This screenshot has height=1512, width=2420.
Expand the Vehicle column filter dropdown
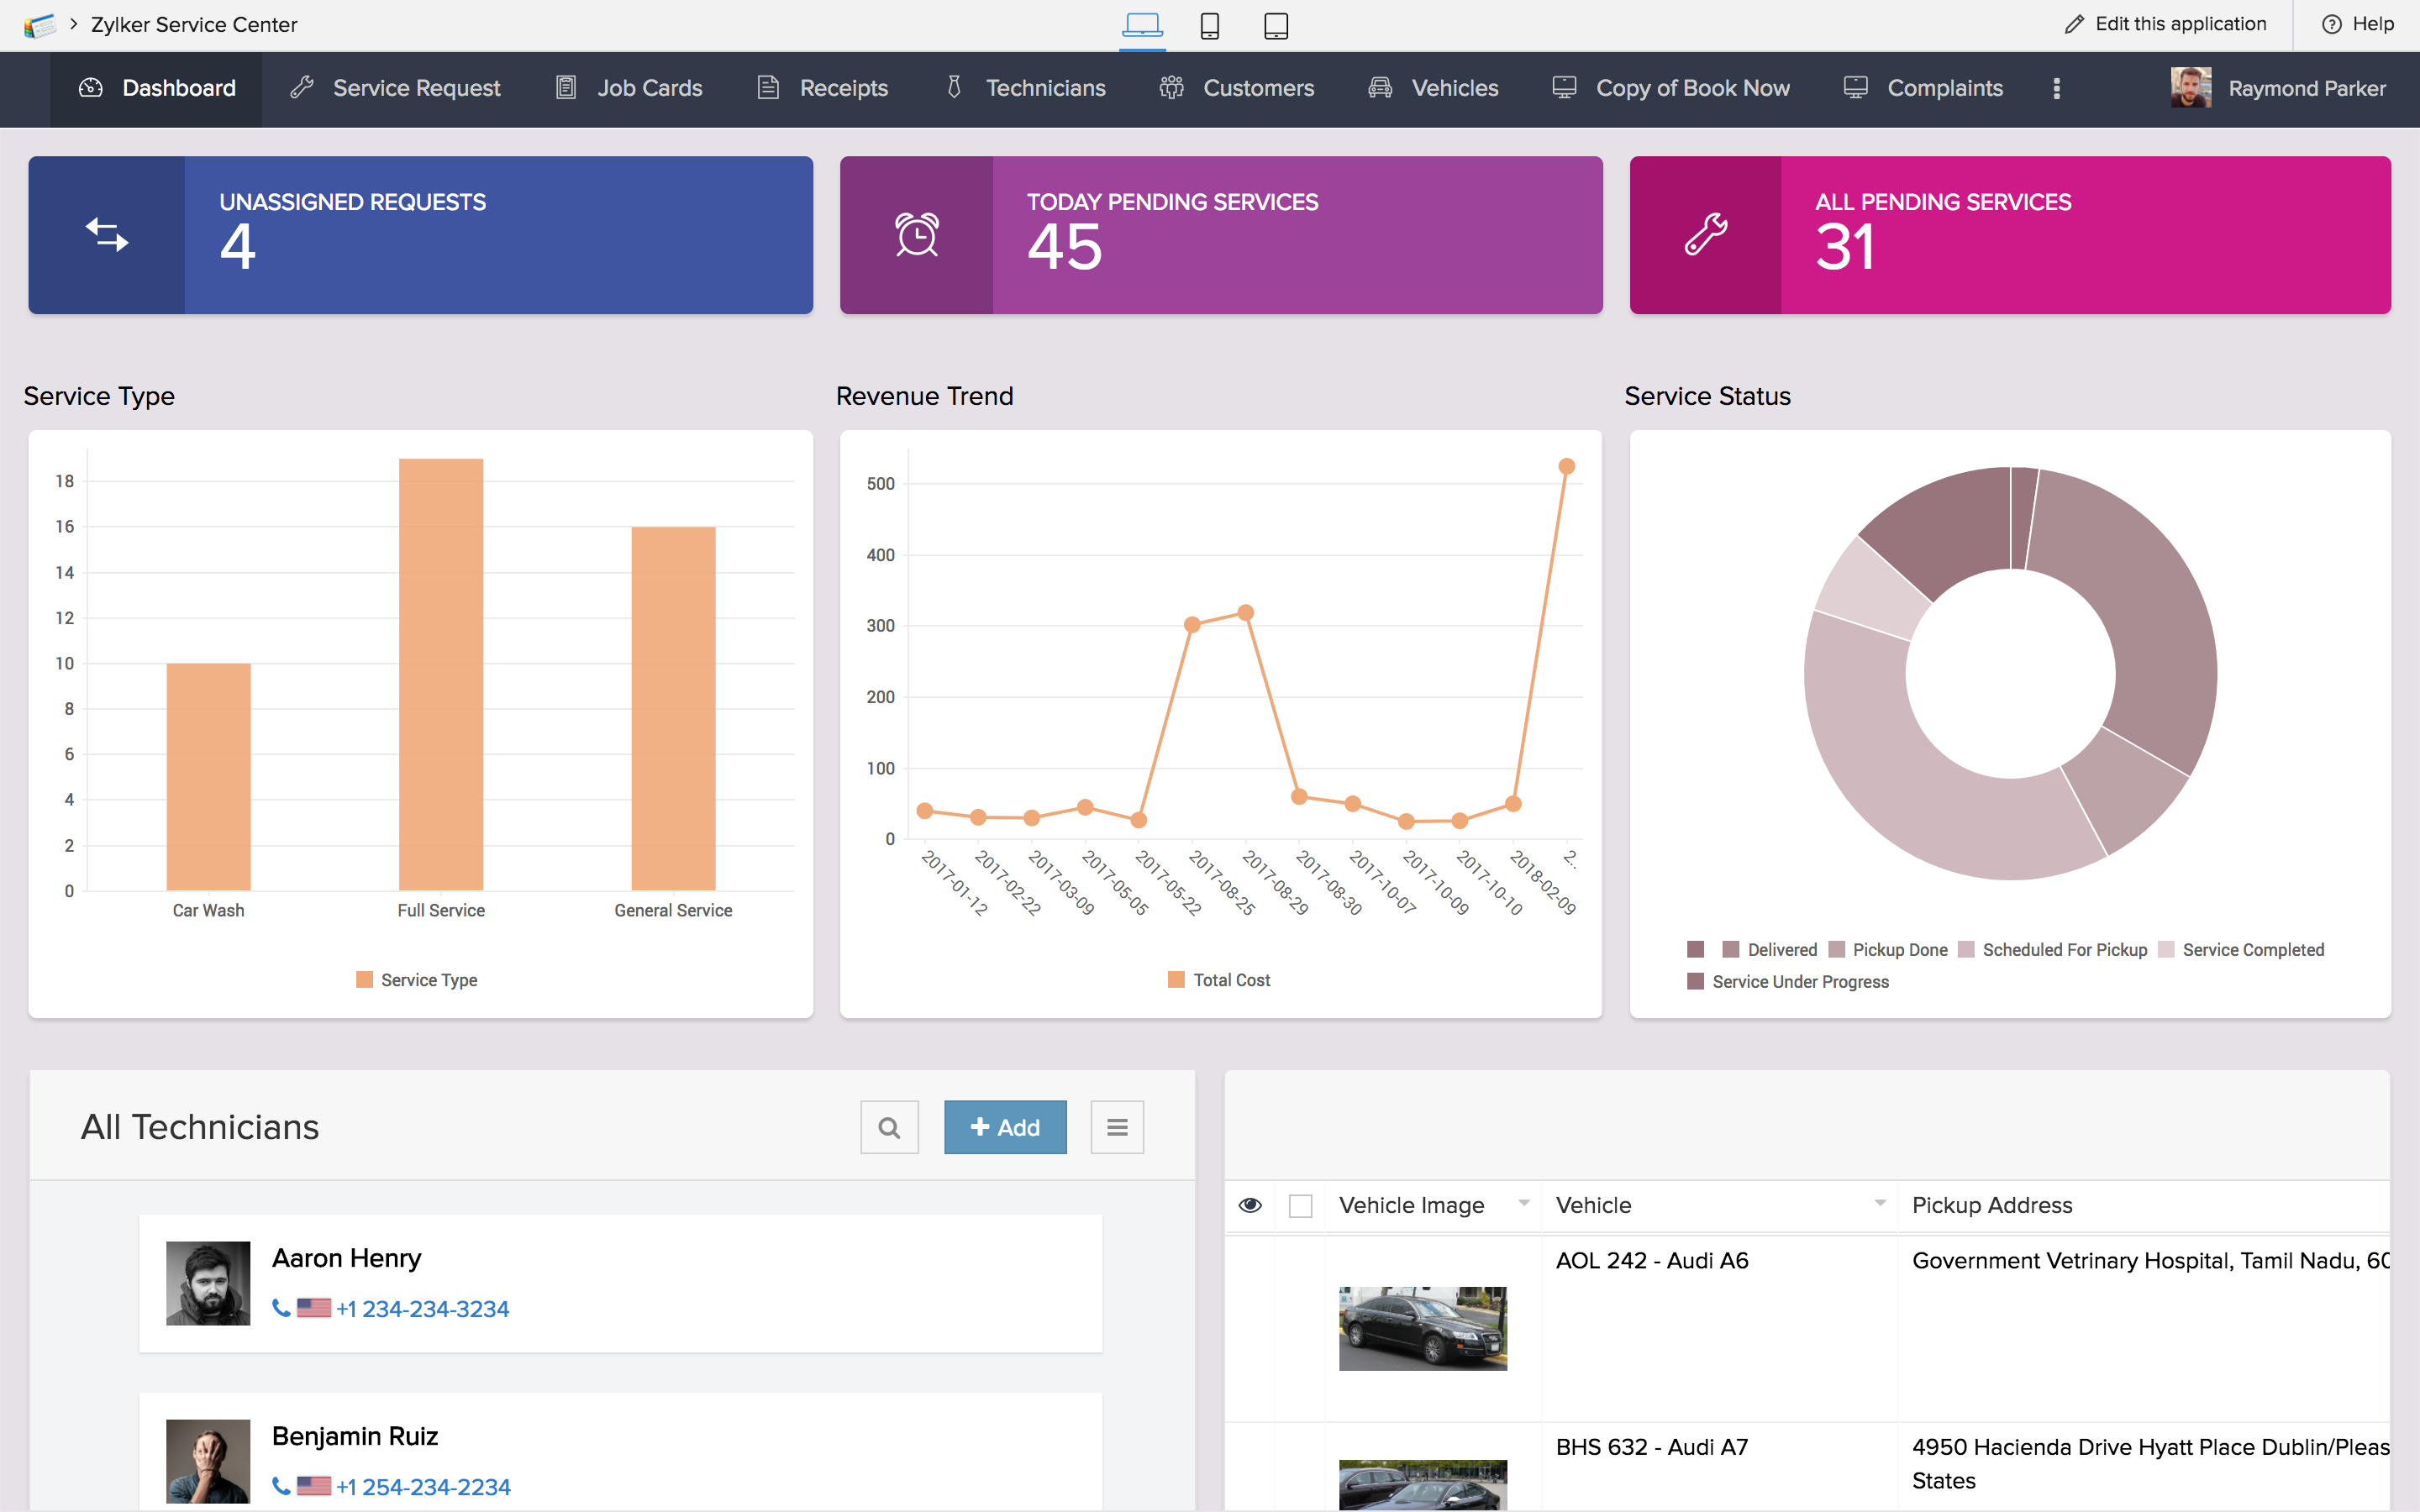(x=1880, y=1204)
